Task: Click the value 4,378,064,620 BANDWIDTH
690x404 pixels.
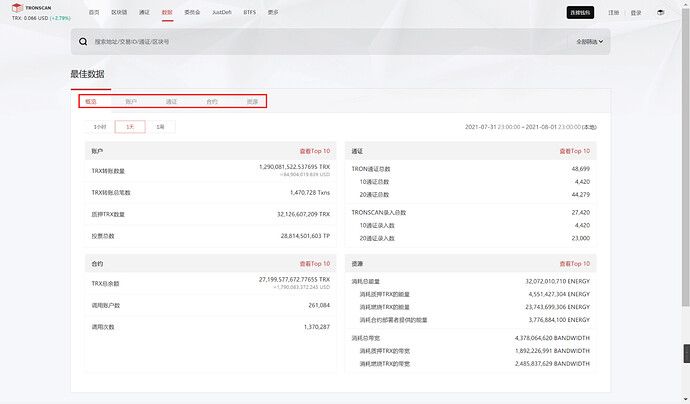Action: 552,338
